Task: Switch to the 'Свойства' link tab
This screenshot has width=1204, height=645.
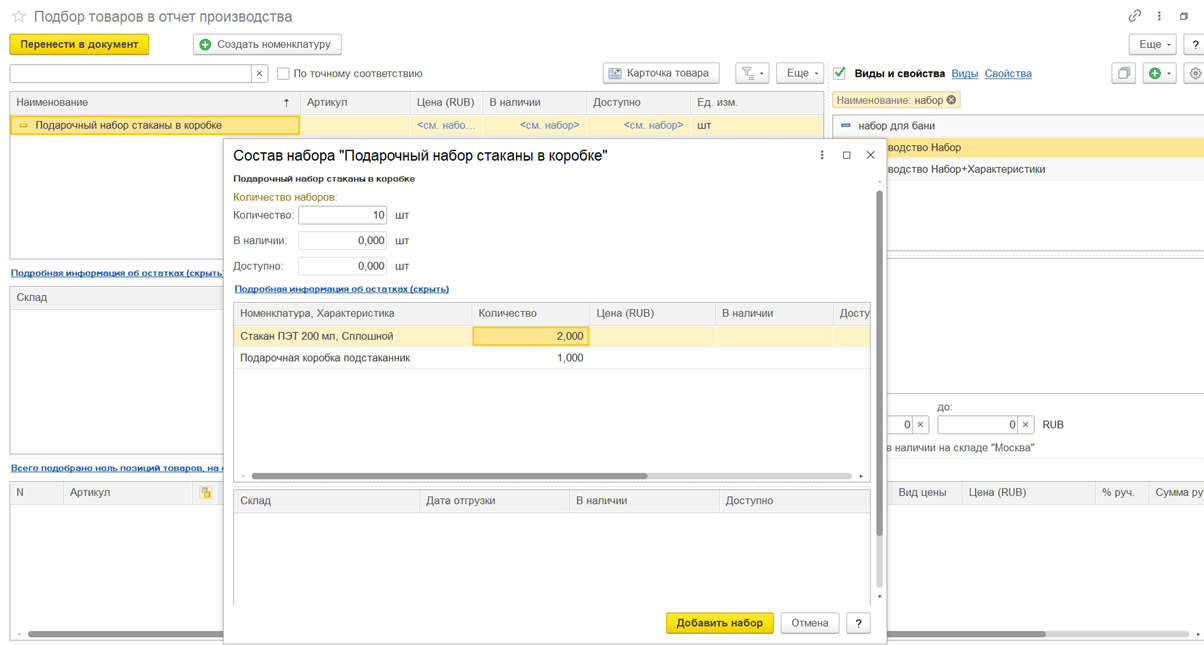Action: 1007,73
